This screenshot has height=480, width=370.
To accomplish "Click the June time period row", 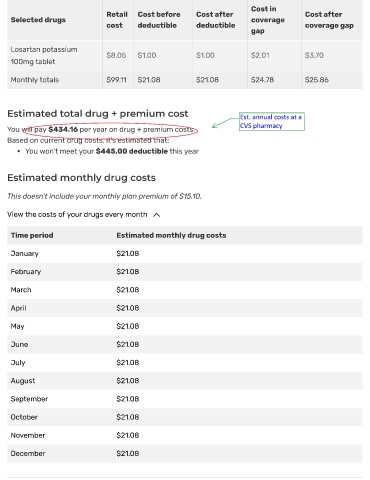I will pos(185,344).
